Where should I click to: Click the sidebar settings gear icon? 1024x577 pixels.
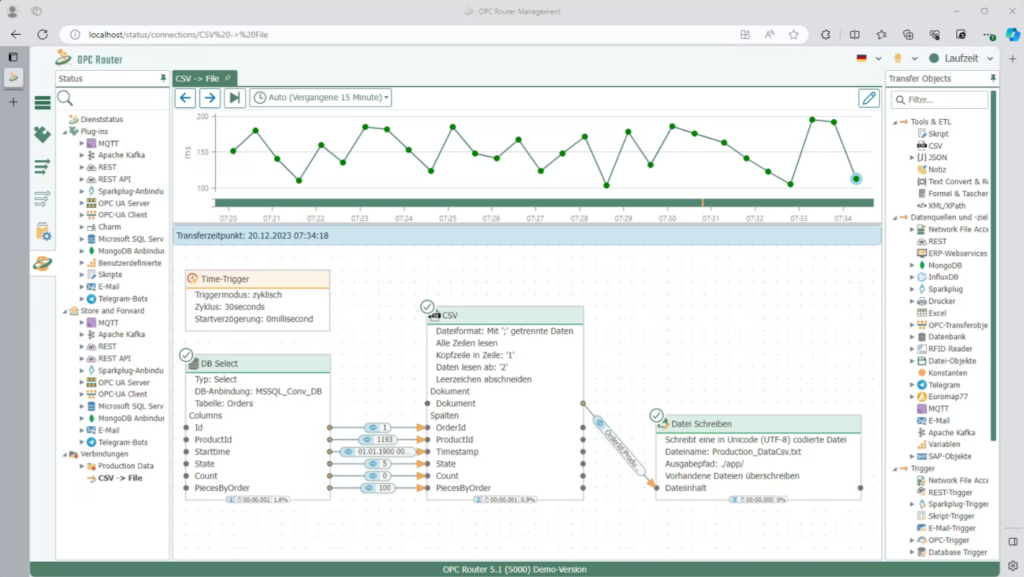coord(1013,566)
